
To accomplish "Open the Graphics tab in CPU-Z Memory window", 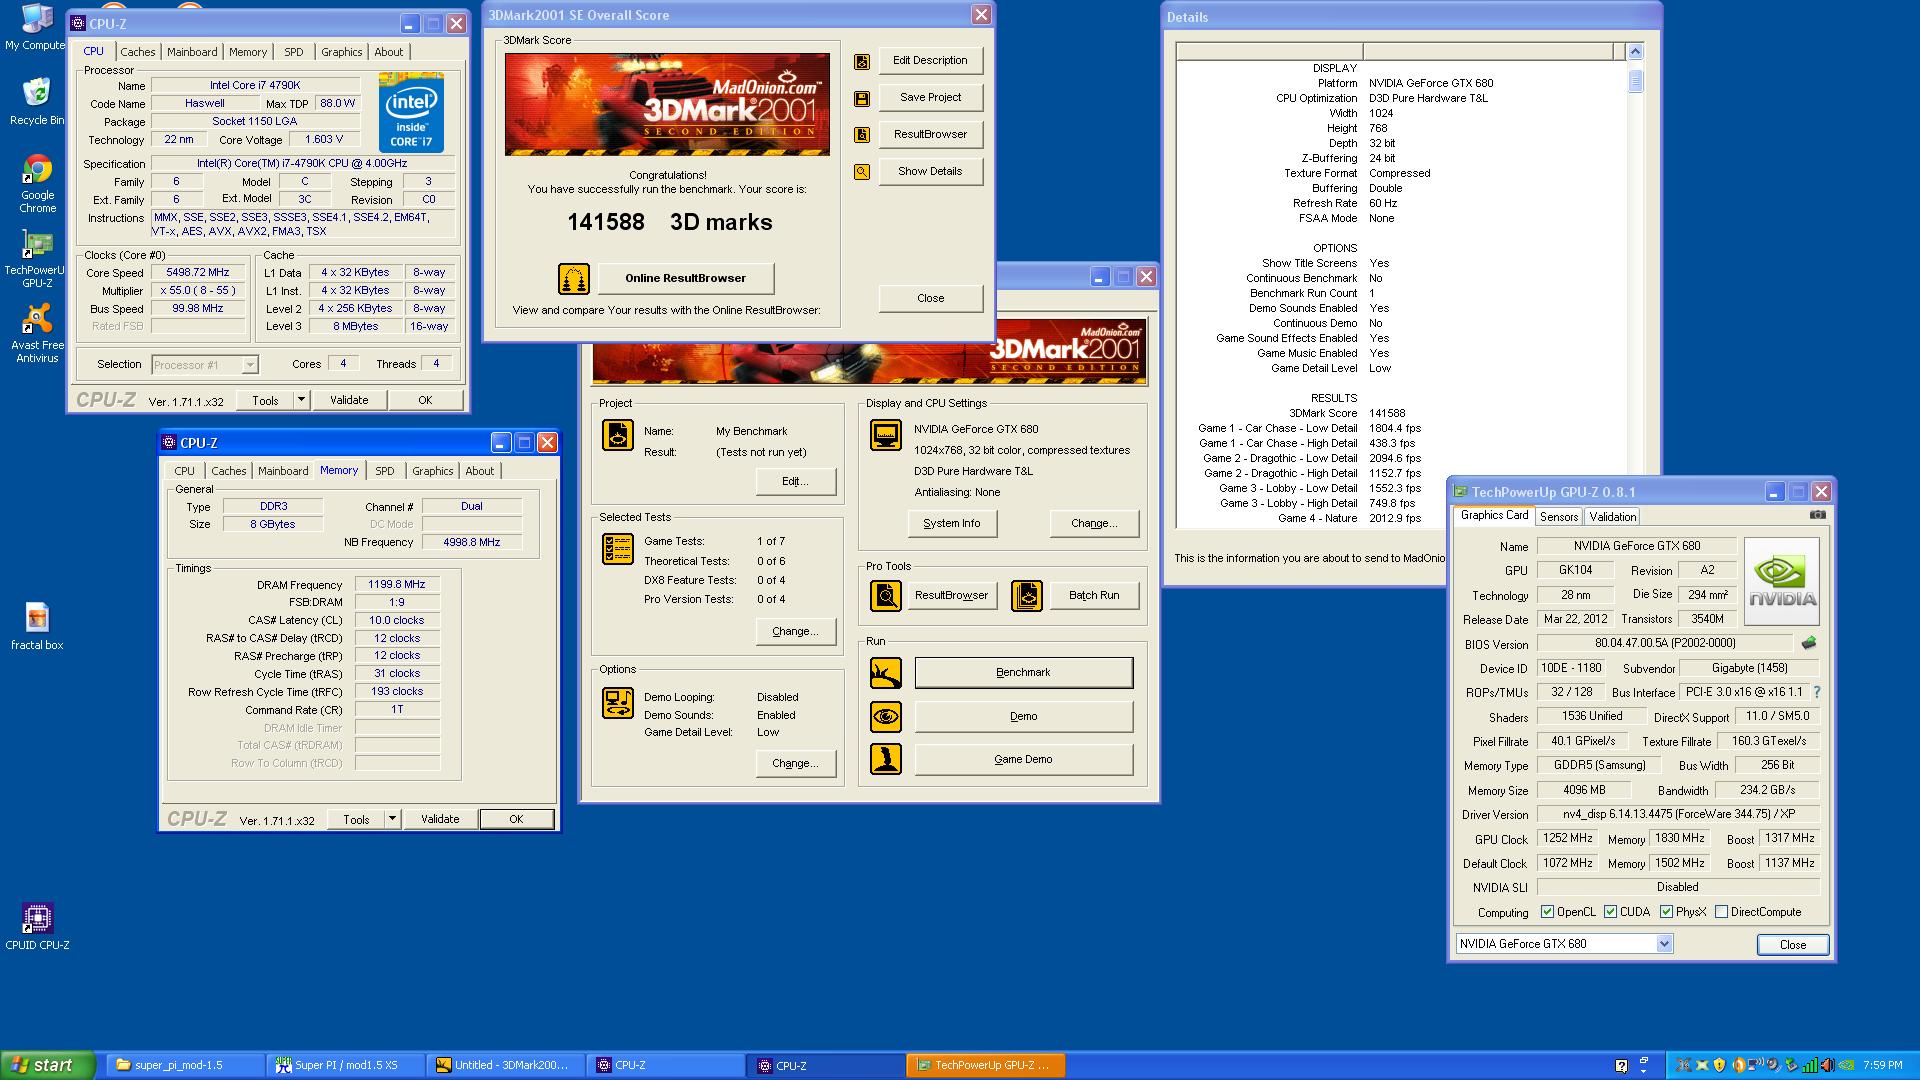I will click(x=432, y=471).
